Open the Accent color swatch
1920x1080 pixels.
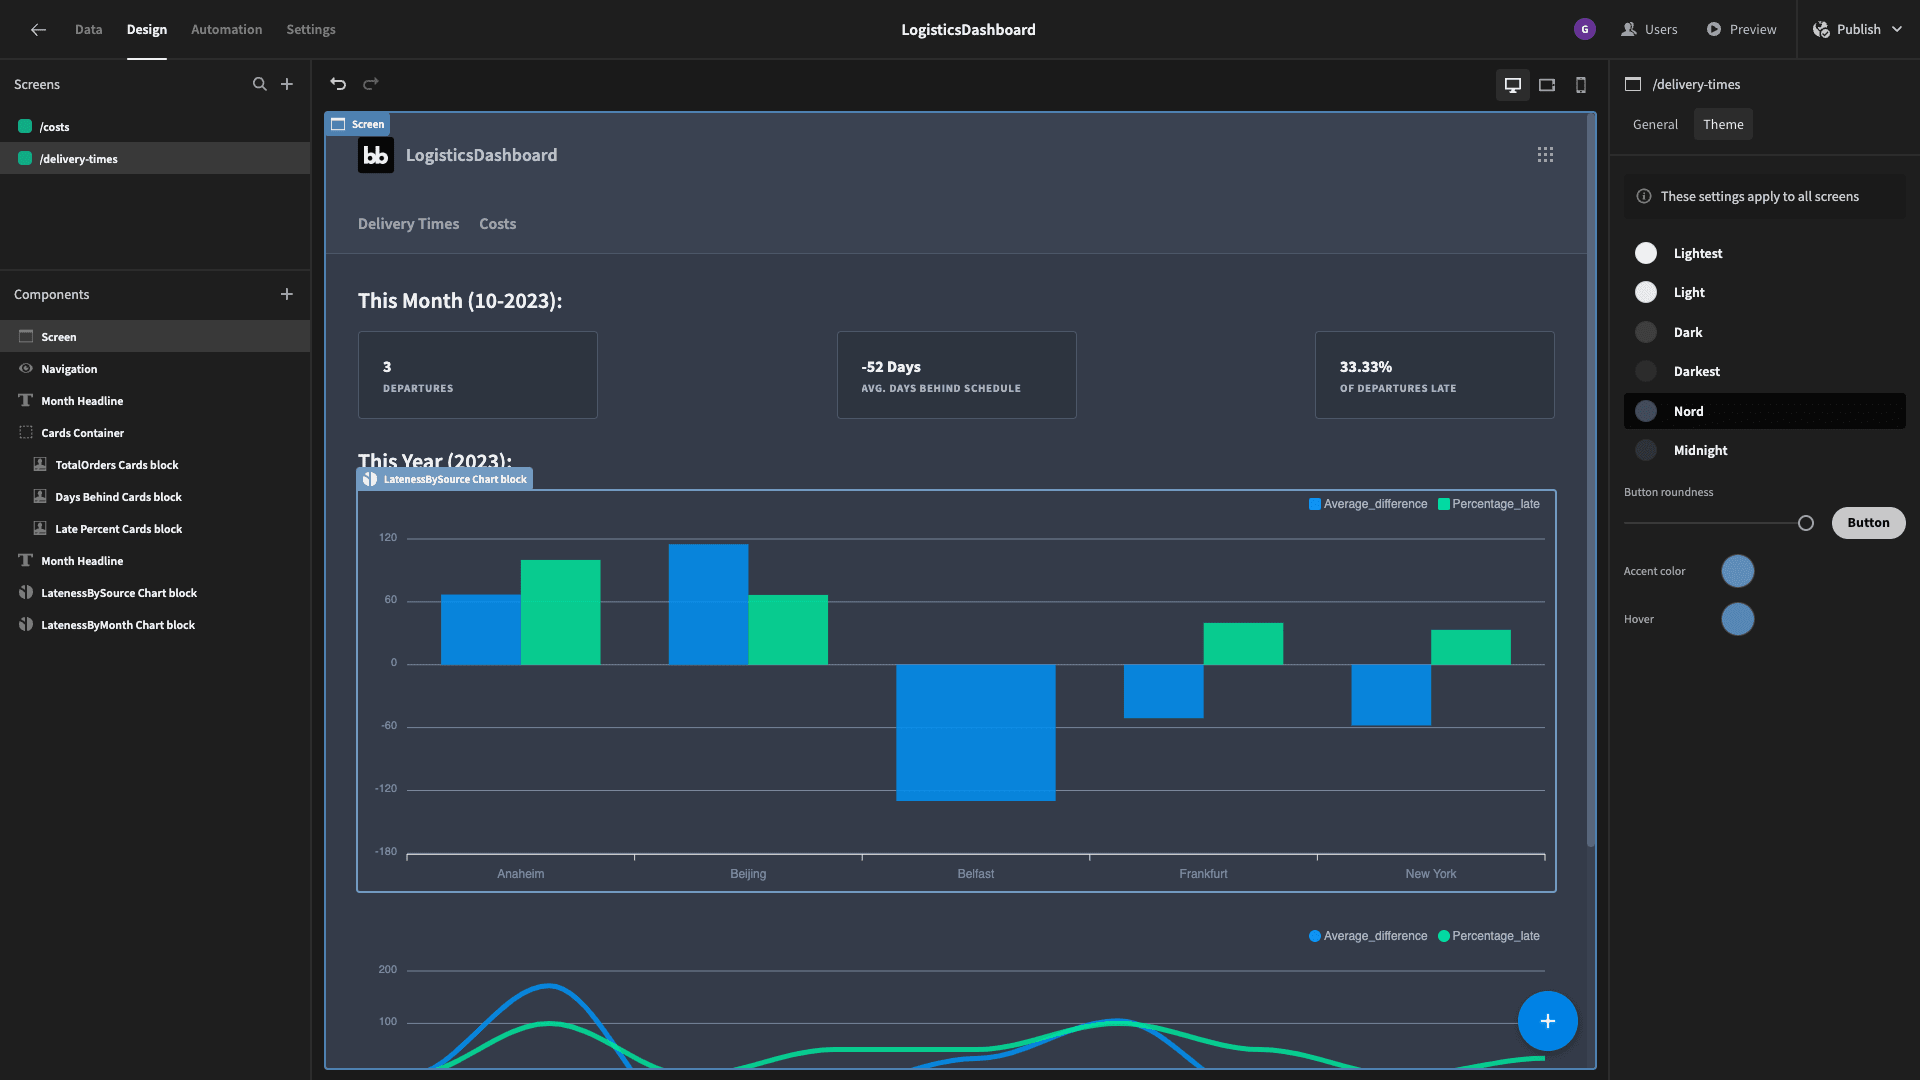pyautogui.click(x=1737, y=571)
